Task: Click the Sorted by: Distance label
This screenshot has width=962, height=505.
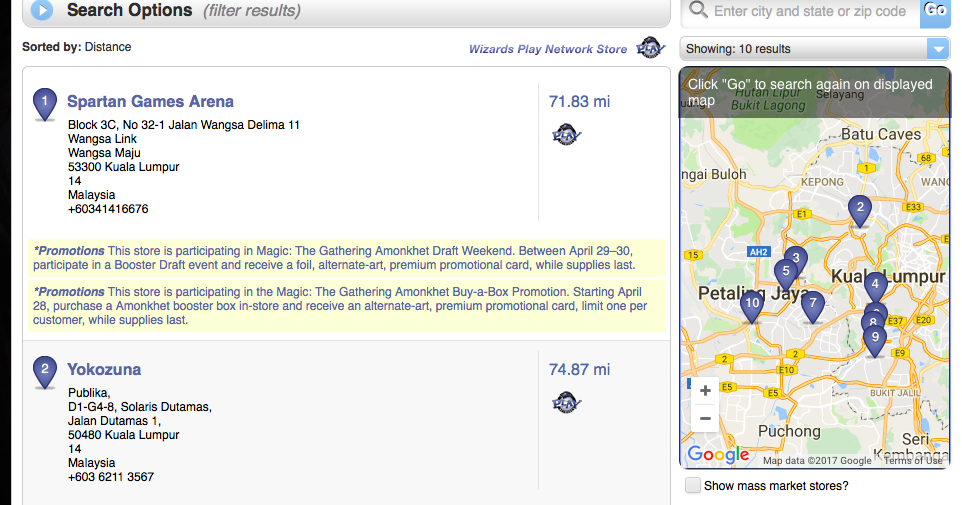Action: [77, 47]
